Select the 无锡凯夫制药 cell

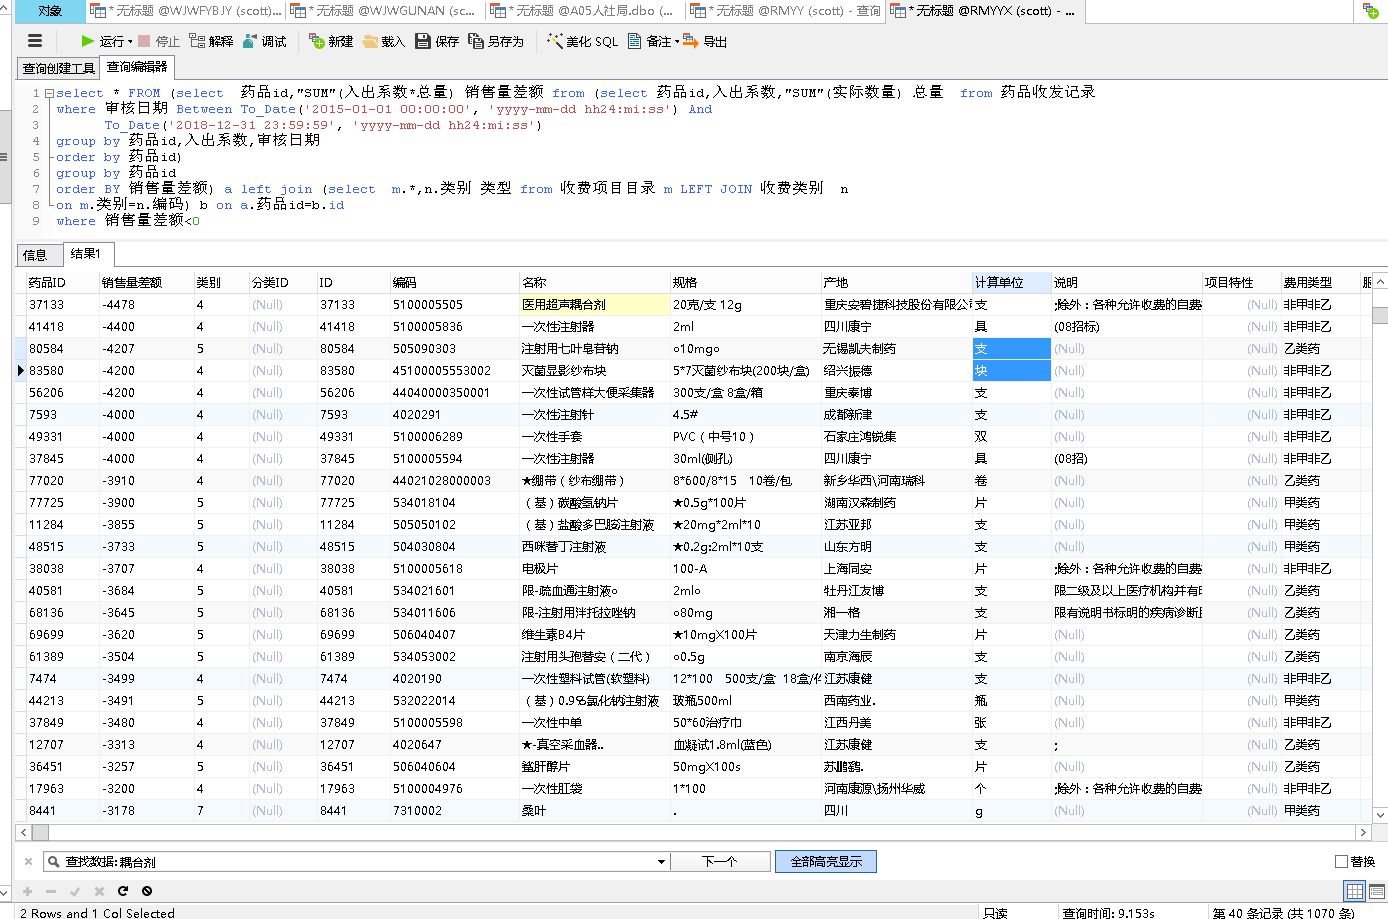point(897,348)
